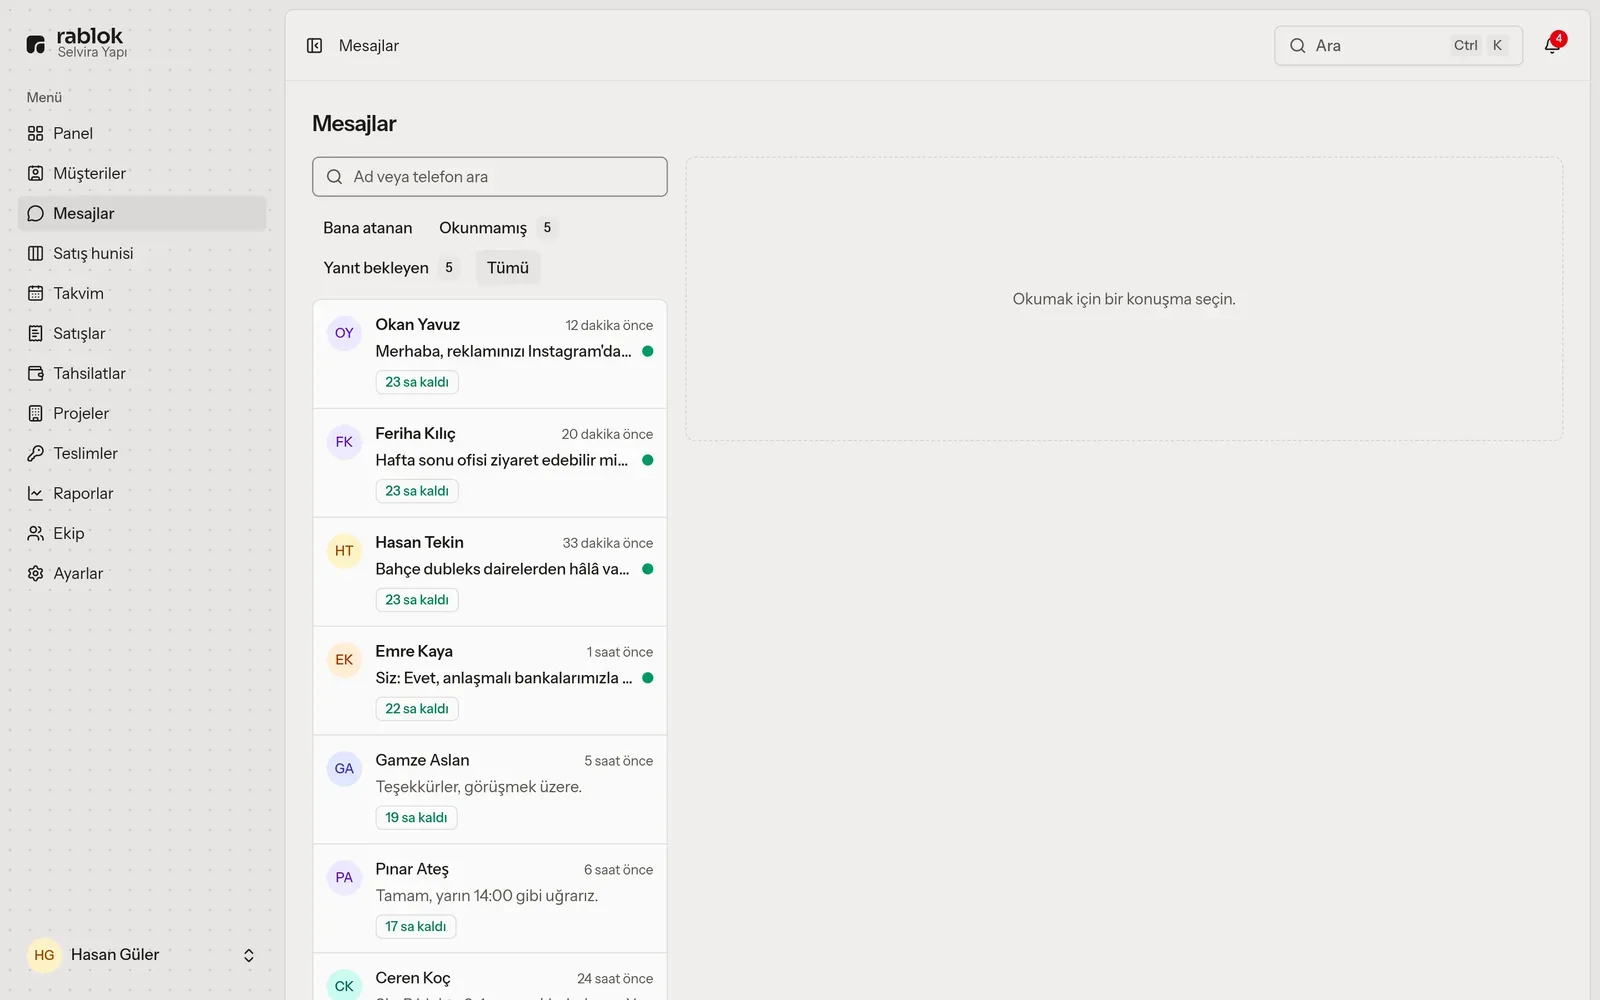Viewport: 1600px width, 1000px height.
Task: Select Mesajlar in the sidebar menu
Action: coord(142,213)
